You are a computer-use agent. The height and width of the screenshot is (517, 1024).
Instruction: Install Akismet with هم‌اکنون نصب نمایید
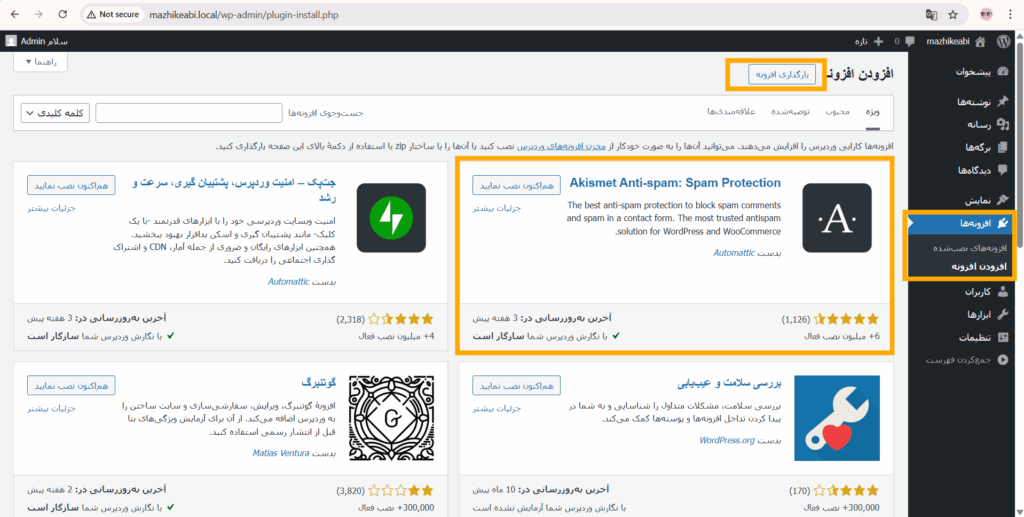(517, 185)
